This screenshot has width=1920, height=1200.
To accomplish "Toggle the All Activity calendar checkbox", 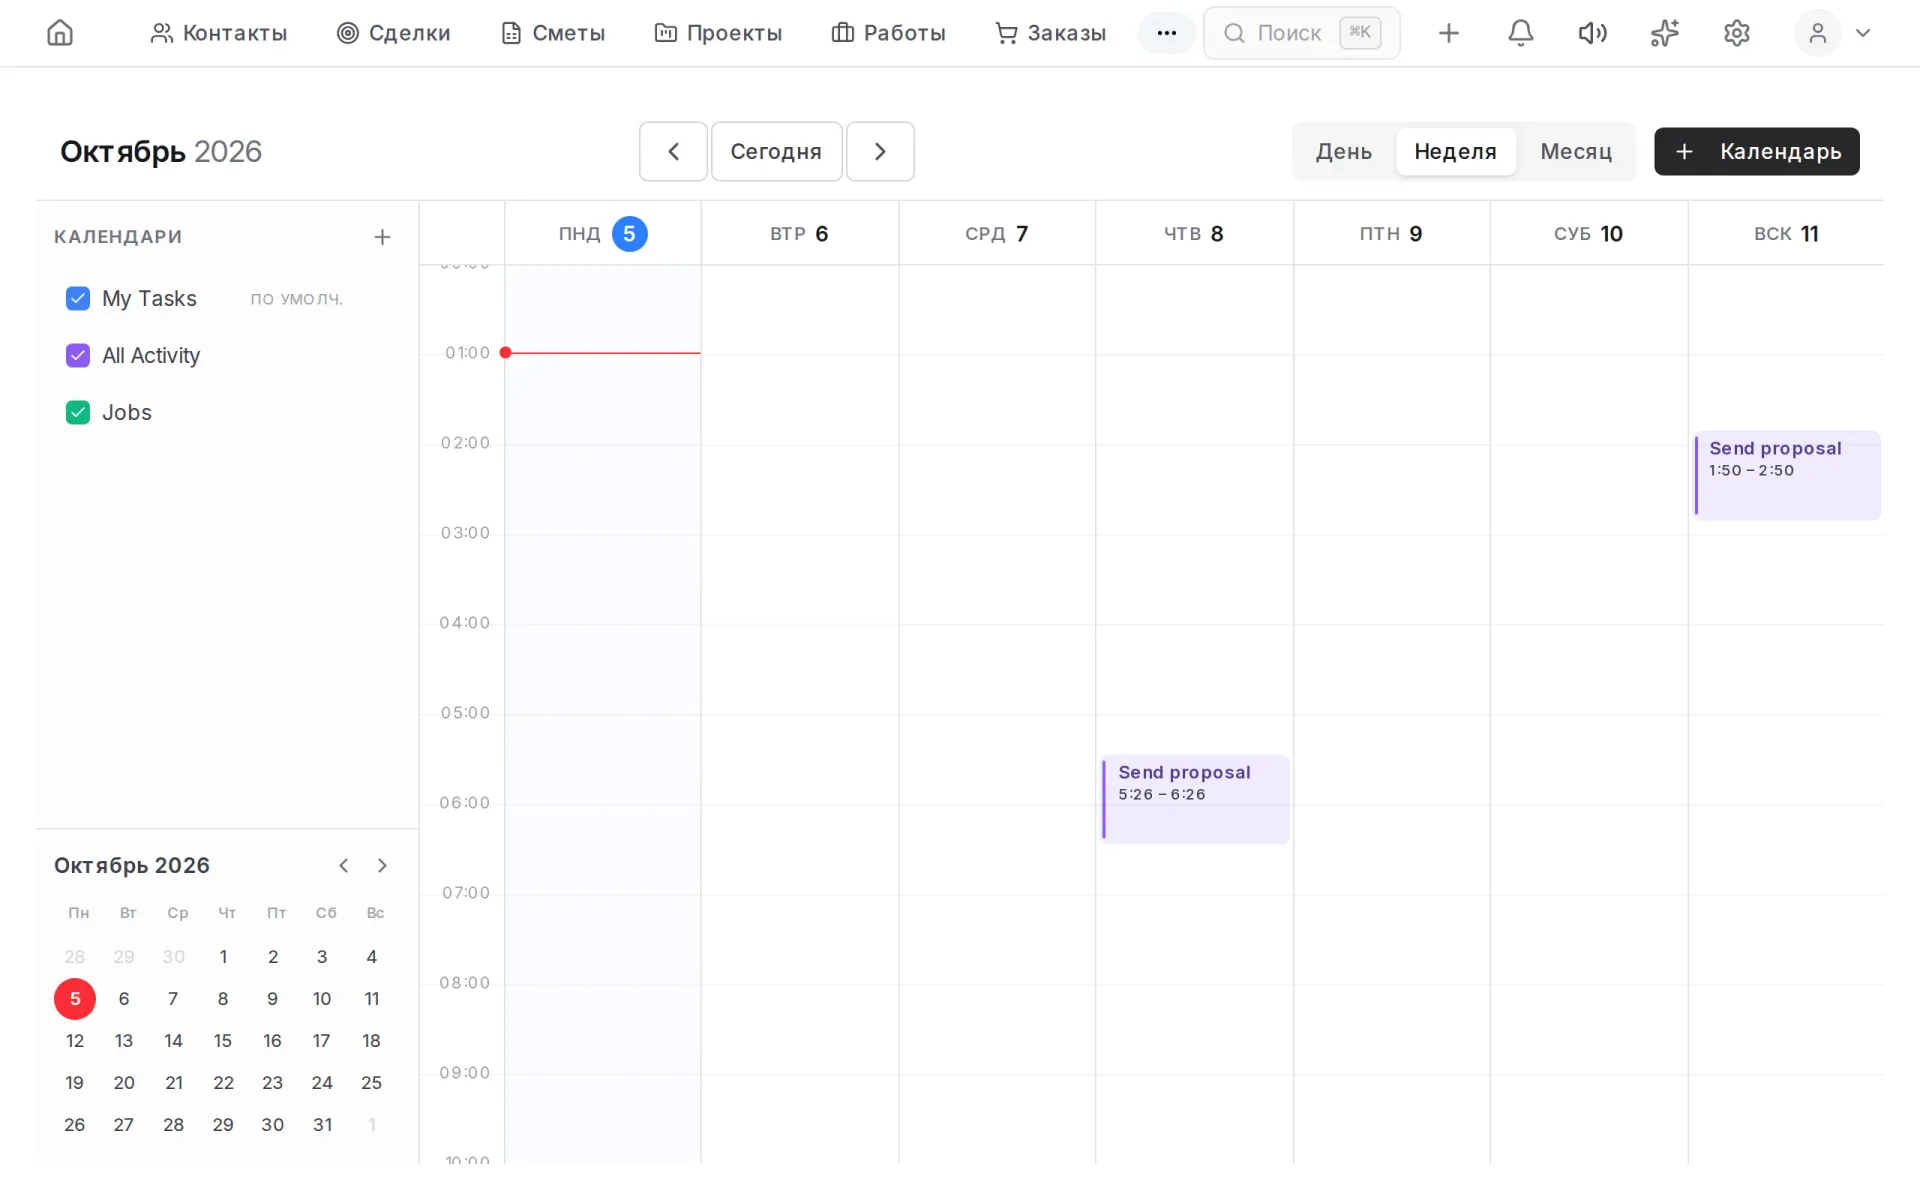I will pos(78,355).
